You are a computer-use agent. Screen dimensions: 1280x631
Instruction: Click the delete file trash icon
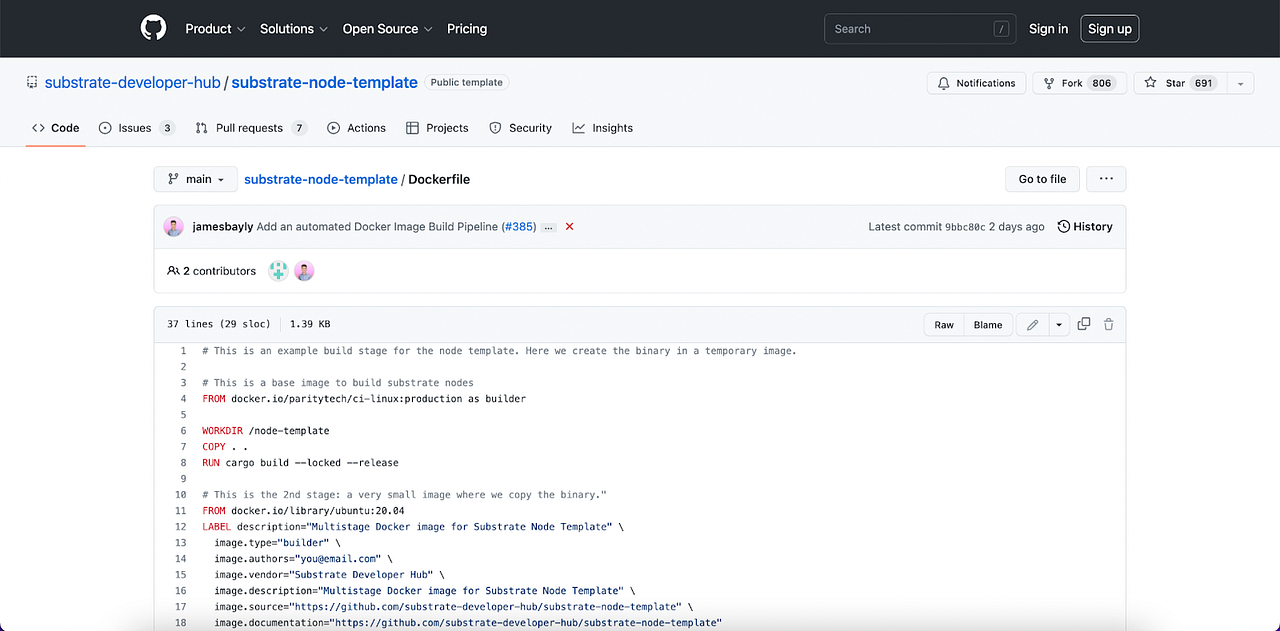coord(1109,324)
